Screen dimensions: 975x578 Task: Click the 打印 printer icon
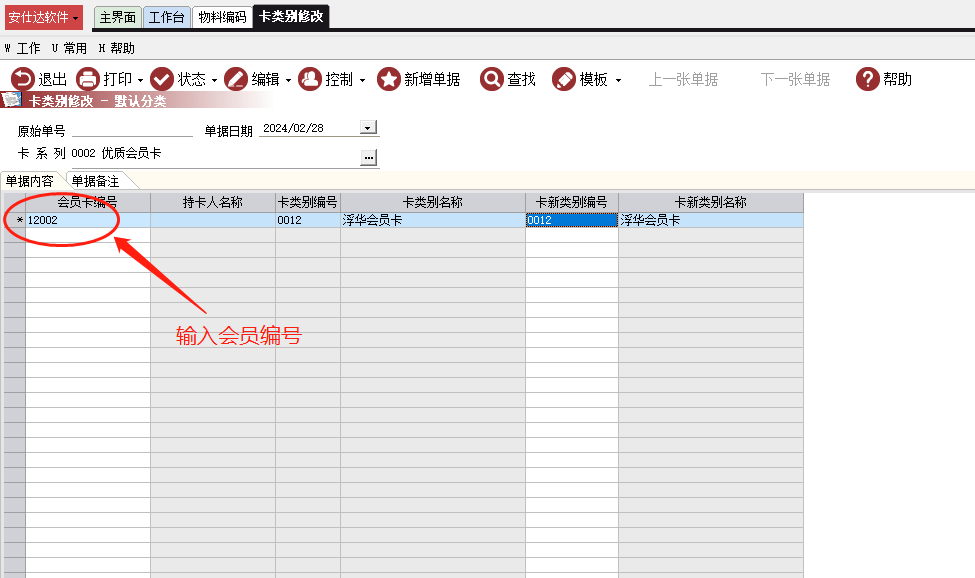(88, 80)
